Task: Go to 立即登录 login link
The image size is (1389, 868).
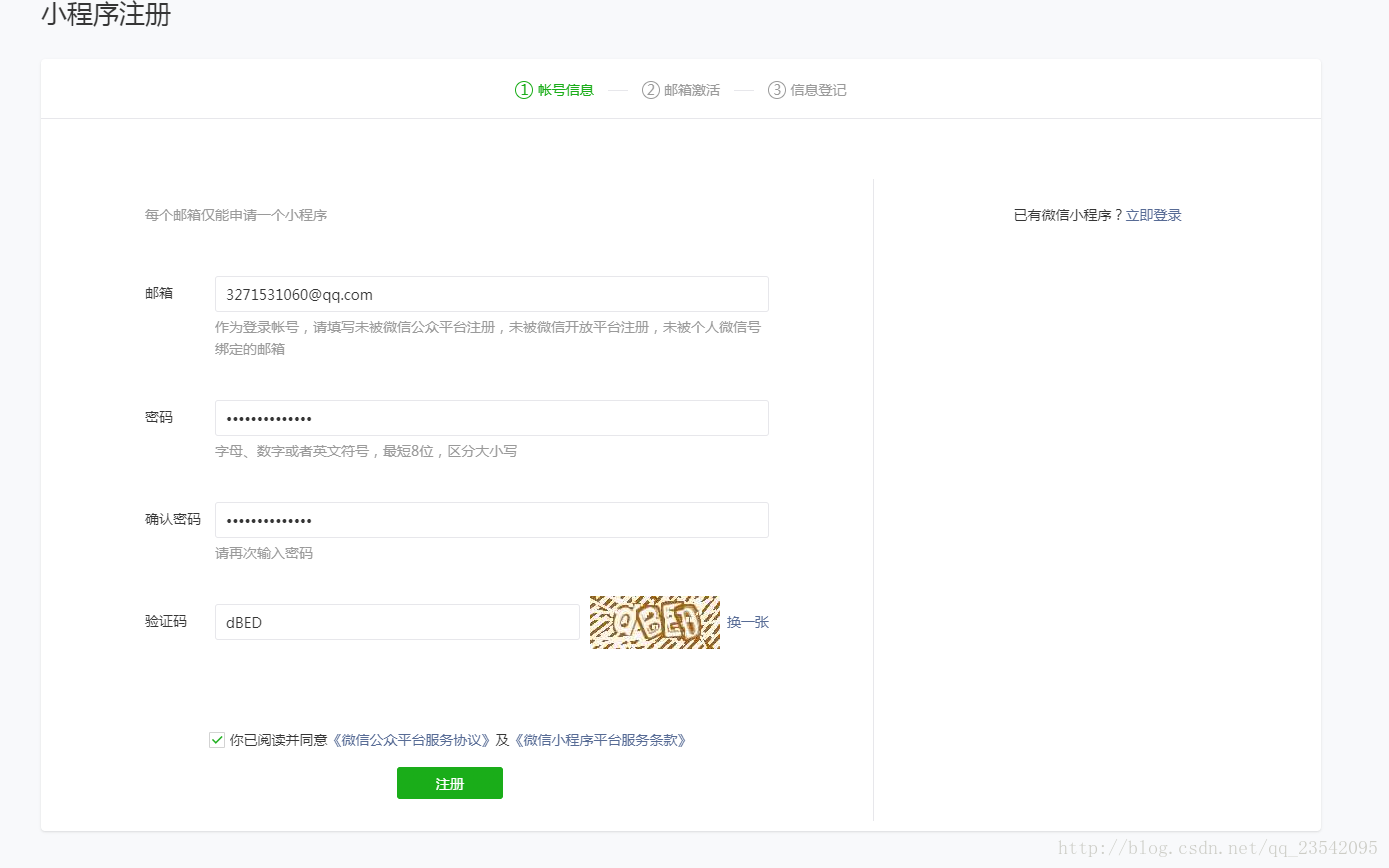Action: click(1154, 215)
